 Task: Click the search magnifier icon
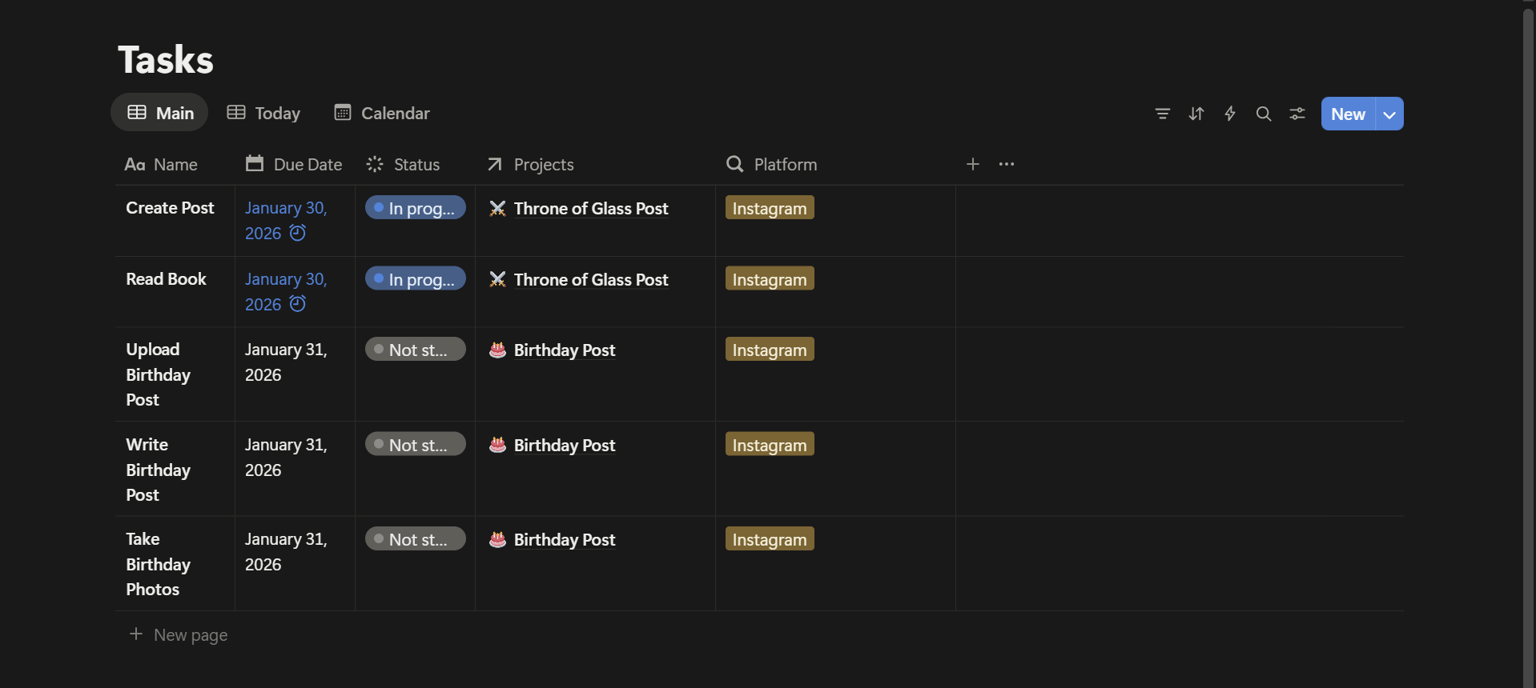pos(1264,114)
